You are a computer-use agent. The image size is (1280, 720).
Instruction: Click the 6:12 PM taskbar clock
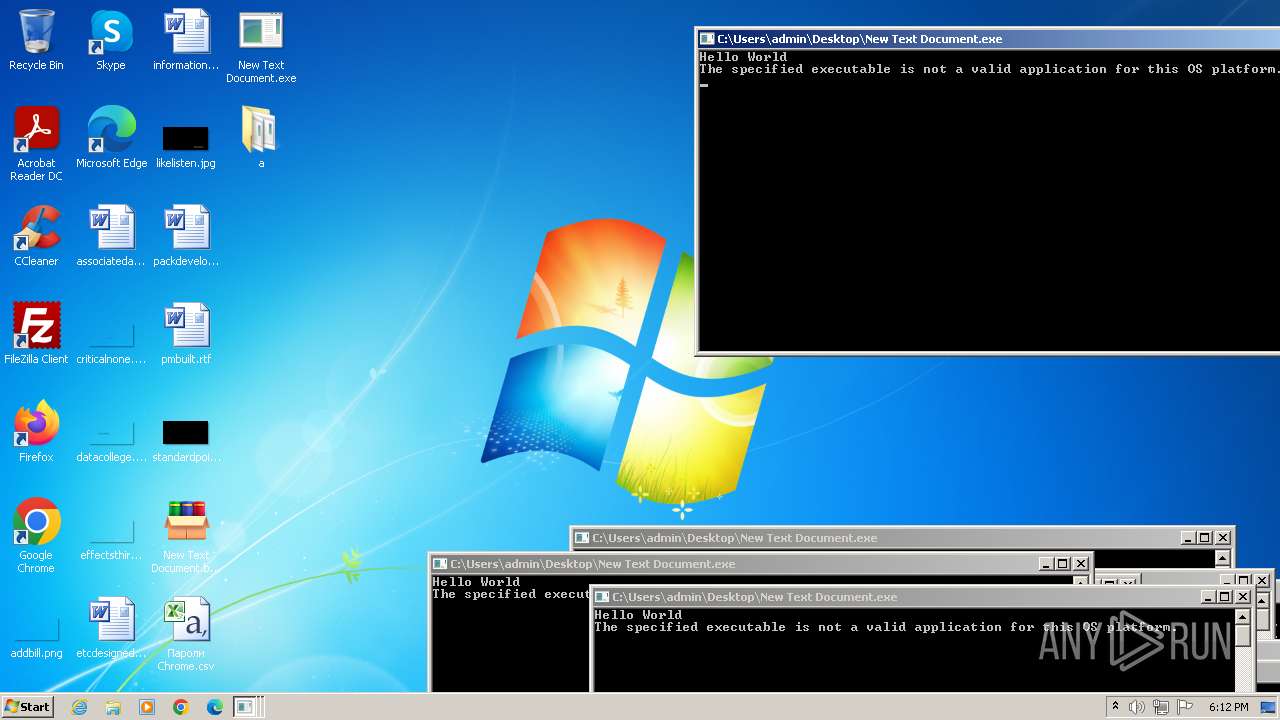1228,707
